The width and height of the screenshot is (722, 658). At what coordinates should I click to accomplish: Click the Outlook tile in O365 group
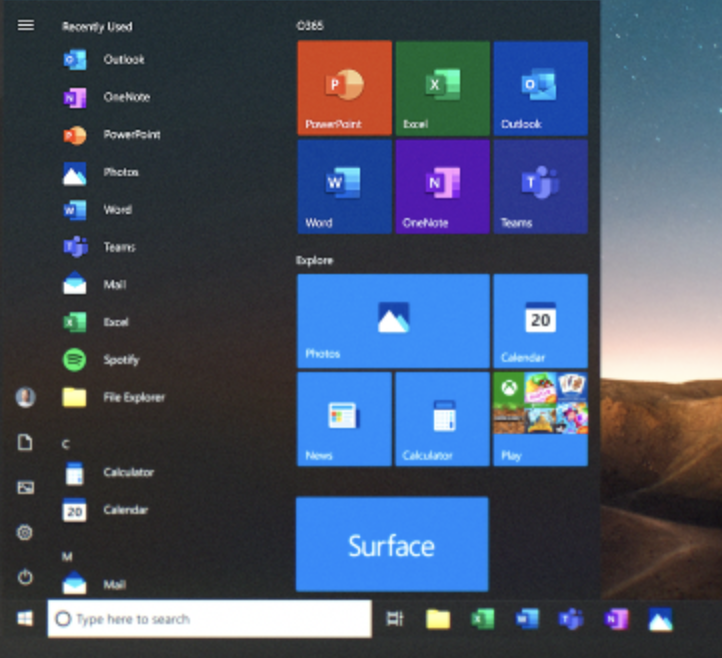[x=541, y=87]
